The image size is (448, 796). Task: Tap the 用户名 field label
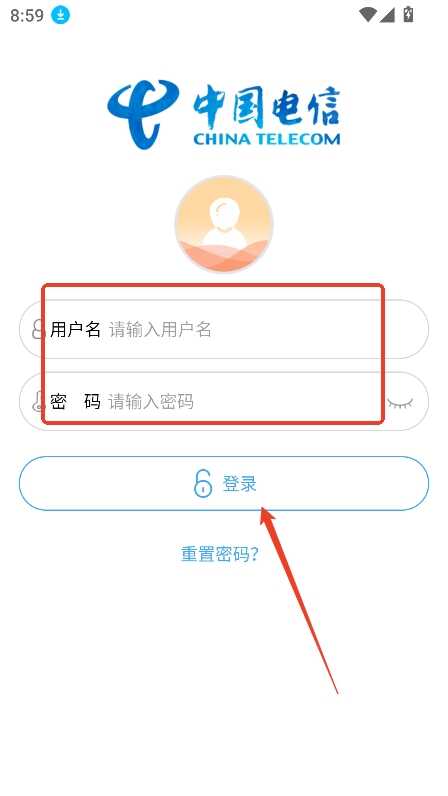75,329
